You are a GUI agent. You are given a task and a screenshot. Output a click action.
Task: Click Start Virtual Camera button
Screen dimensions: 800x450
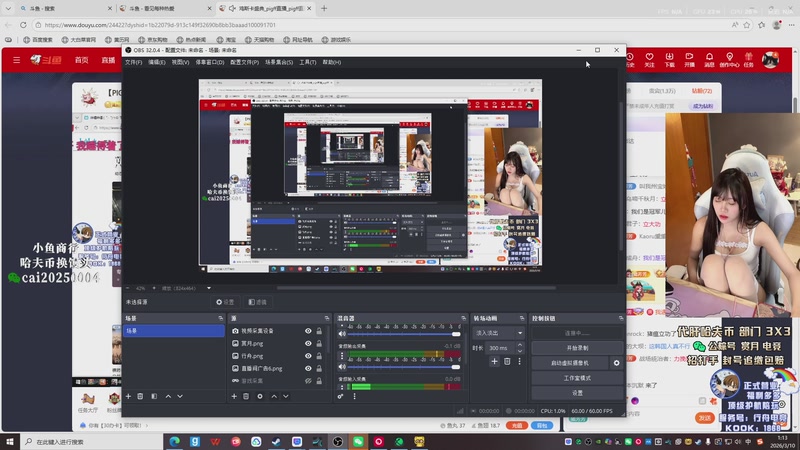[570, 363]
